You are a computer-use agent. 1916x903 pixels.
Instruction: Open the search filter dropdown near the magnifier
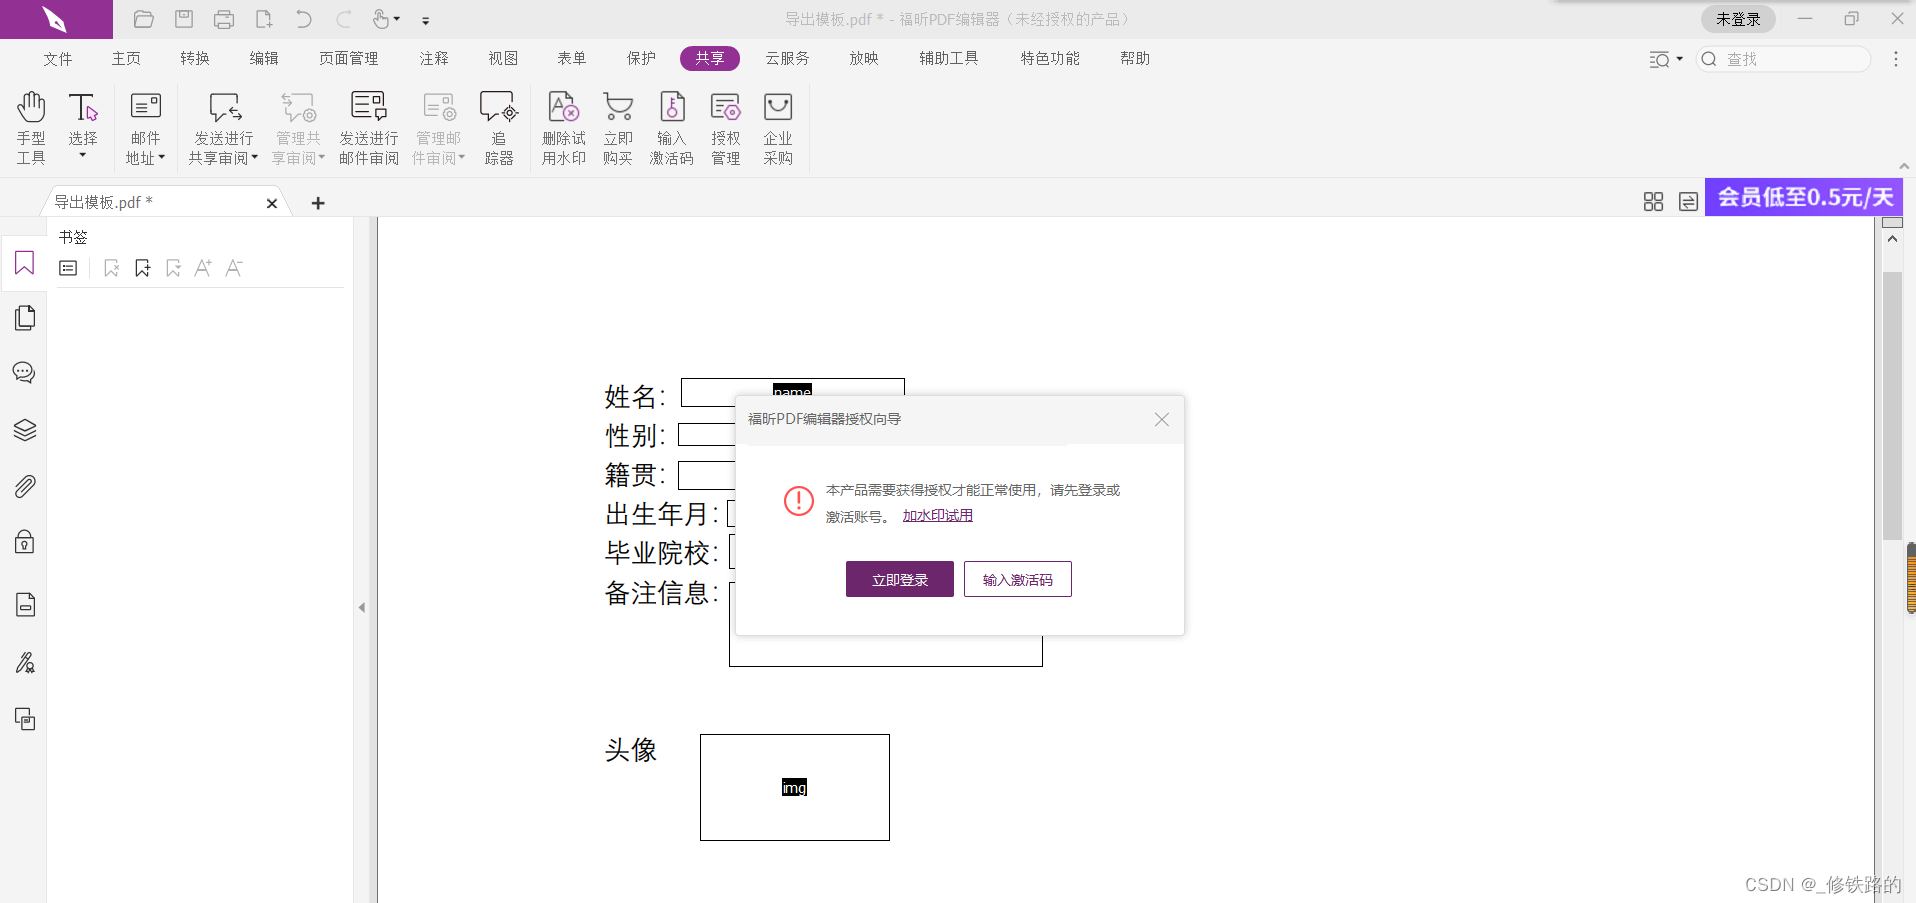coord(1678,59)
